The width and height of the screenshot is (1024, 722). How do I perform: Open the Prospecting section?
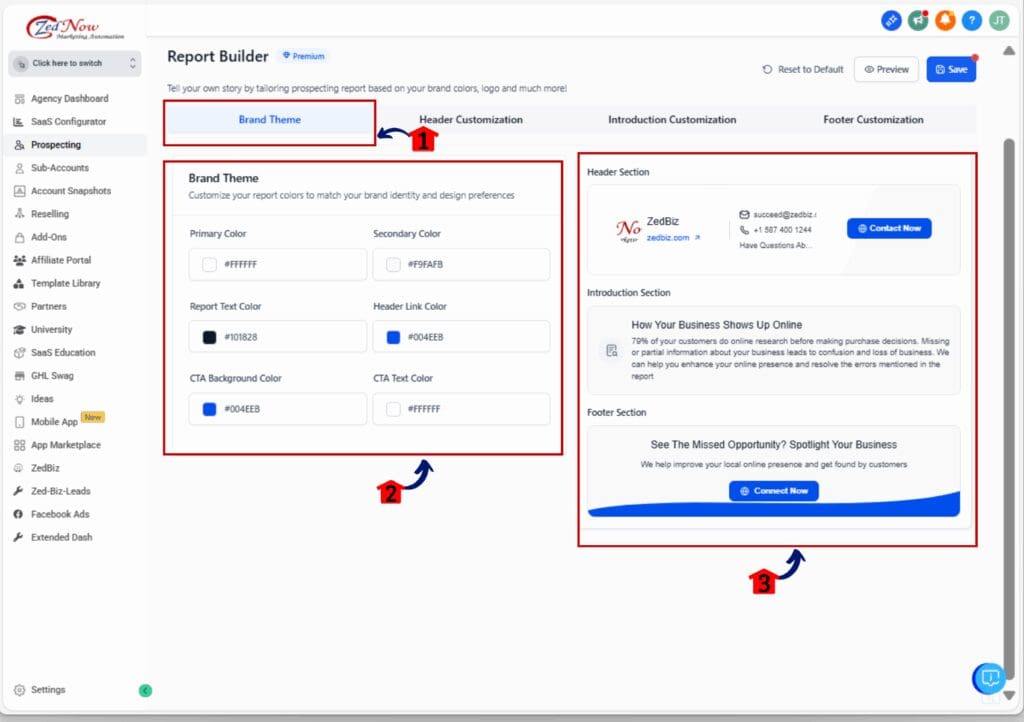coord(55,144)
